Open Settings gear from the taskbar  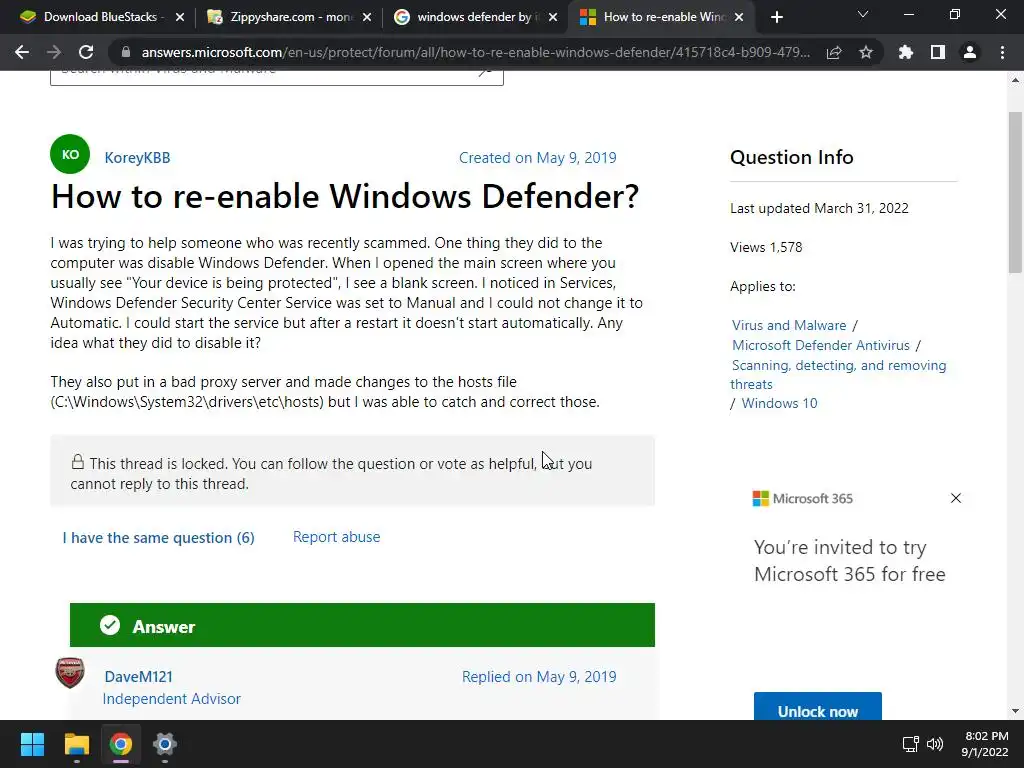[165, 744]
